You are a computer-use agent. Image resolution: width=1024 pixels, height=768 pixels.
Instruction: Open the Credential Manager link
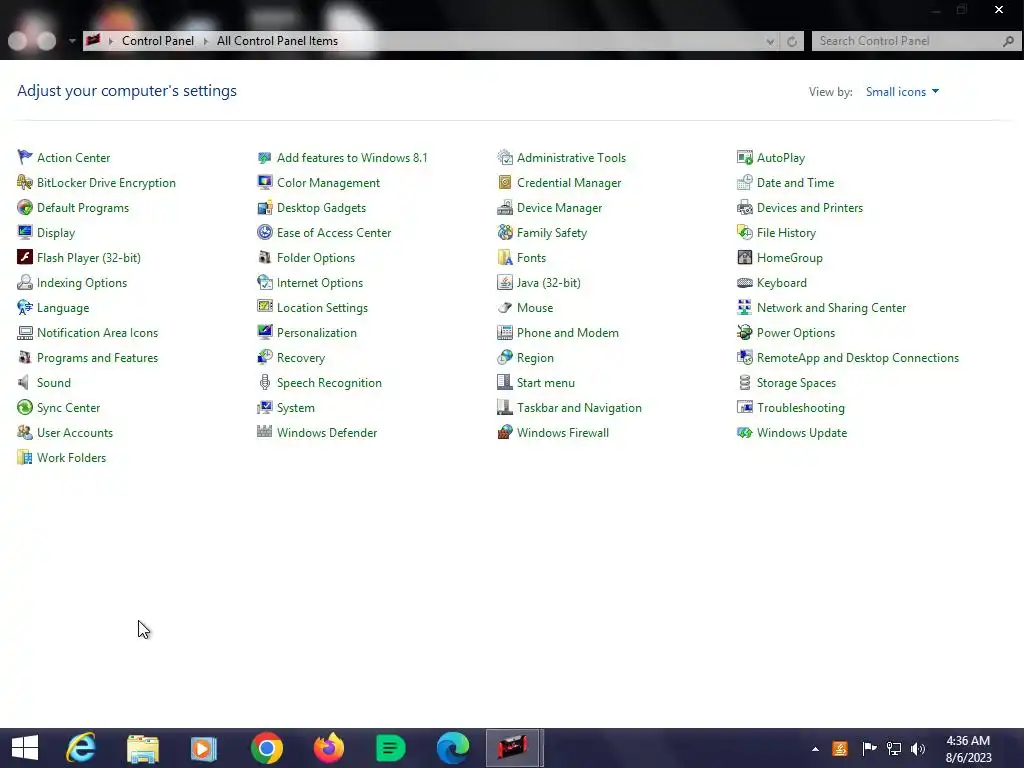click(569, 182)
